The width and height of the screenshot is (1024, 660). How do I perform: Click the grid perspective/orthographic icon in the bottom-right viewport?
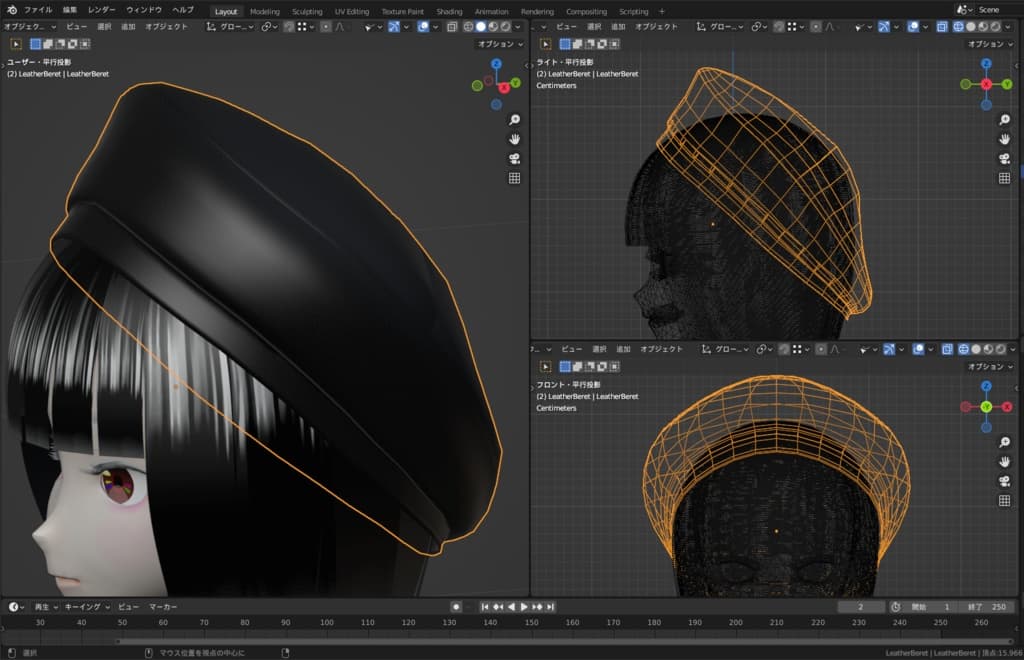pos(1004,501)
